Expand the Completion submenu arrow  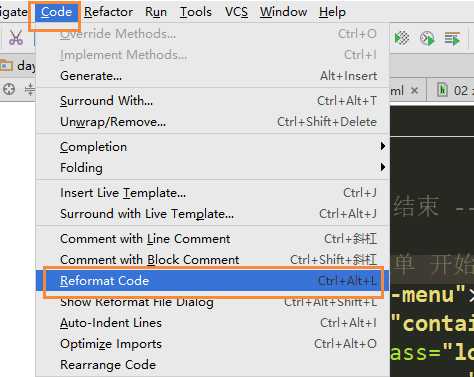tap(383, 146)
